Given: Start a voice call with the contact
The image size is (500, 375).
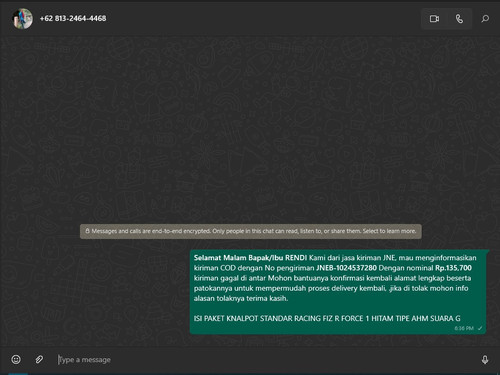Looking at the screenshot, I should (x=459, y=19).
